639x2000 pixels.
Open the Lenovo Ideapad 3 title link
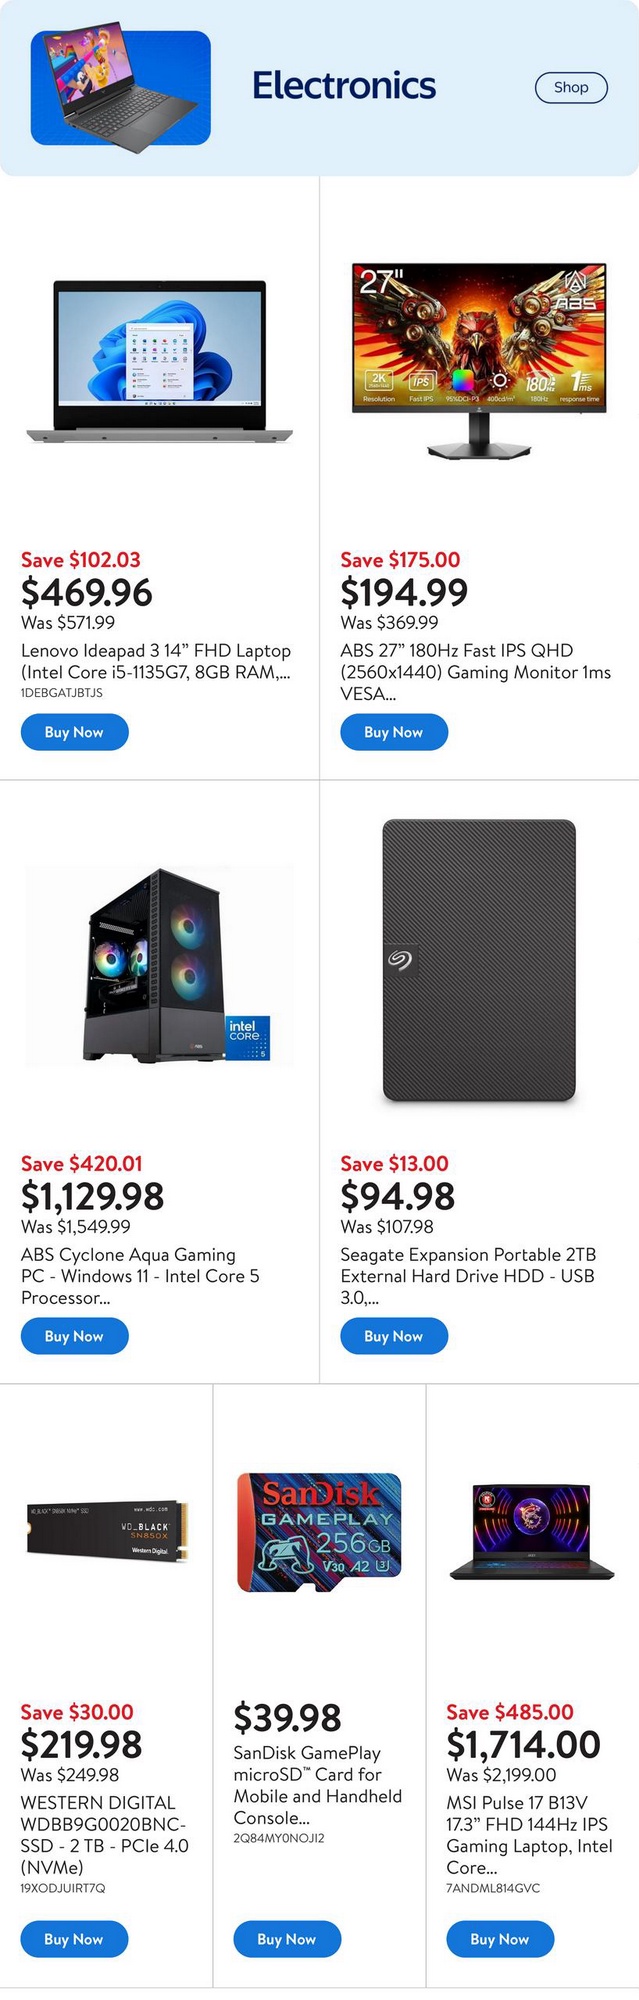(x=156, y=661)
